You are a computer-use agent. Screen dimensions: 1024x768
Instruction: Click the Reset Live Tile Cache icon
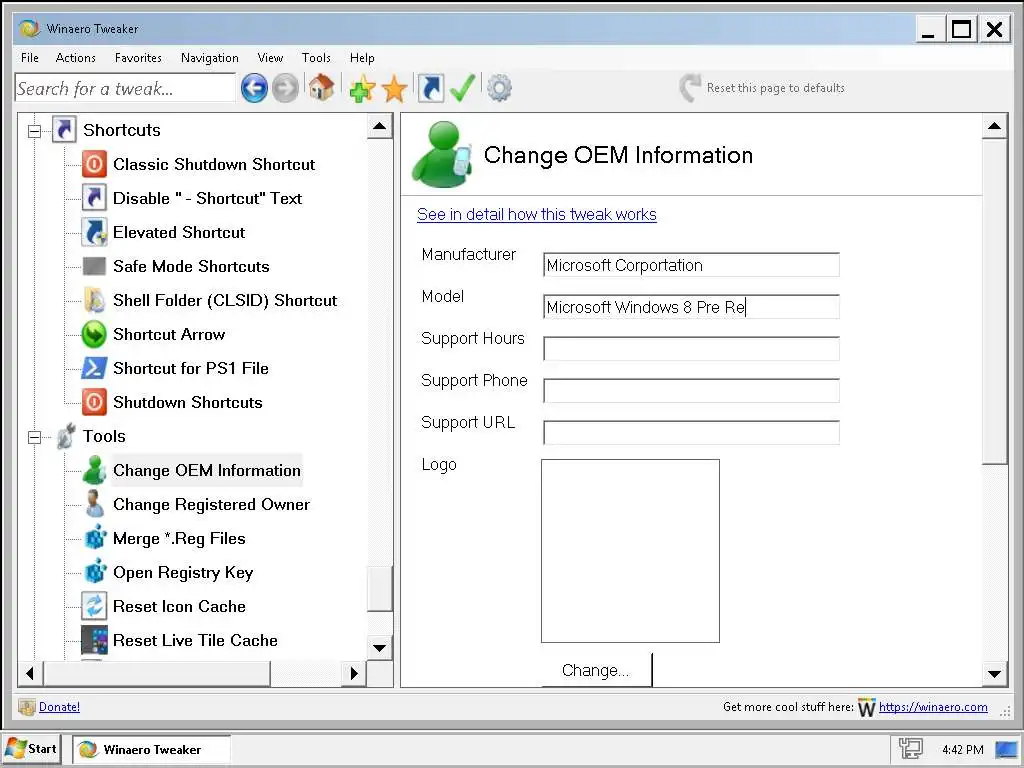click(x=94, y=640)
